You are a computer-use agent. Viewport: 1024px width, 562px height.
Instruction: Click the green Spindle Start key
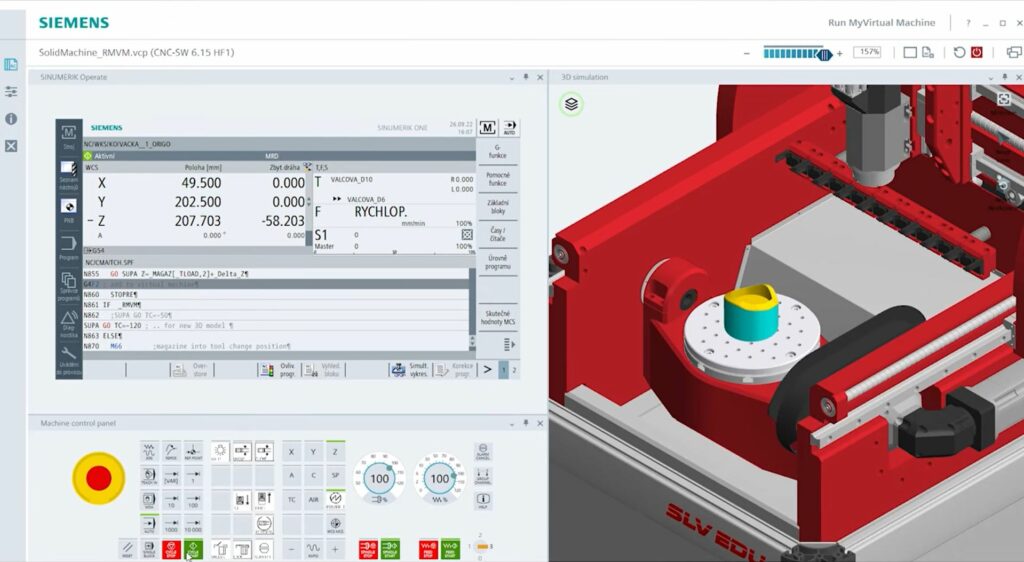pos(390,549)
